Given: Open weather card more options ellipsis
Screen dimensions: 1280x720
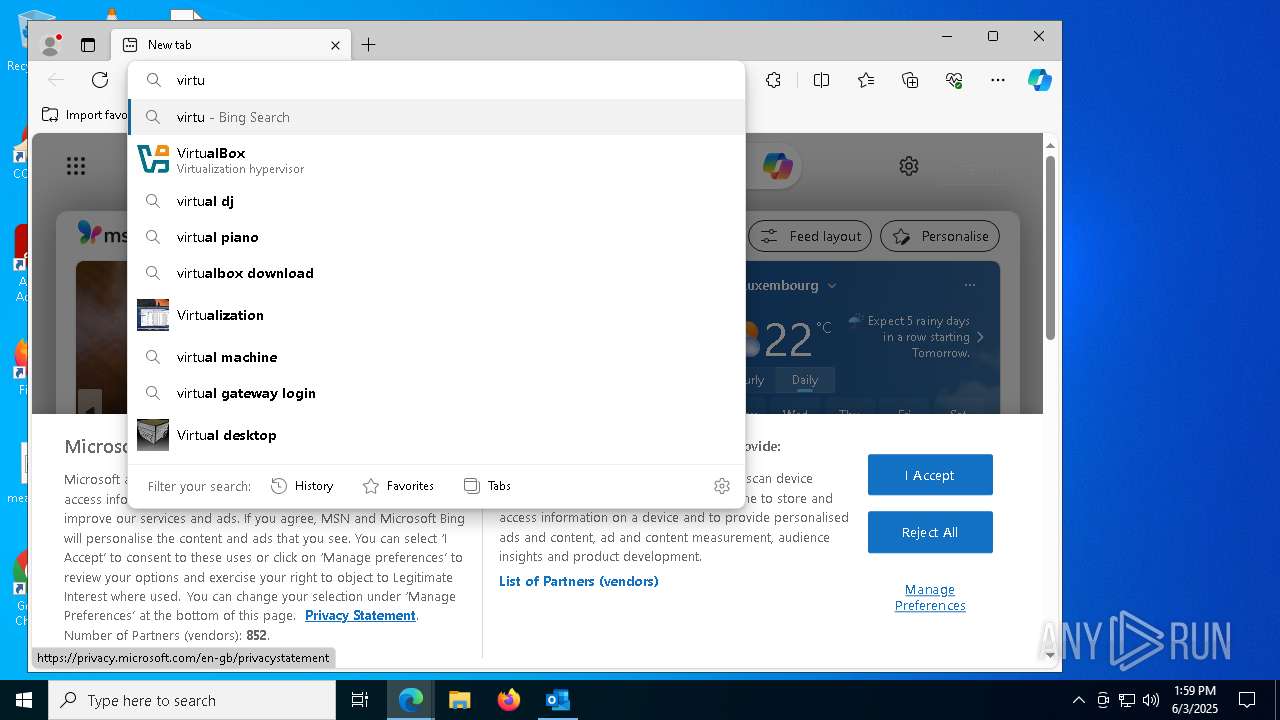Looking at the screenshot, I should pos(969,285).
